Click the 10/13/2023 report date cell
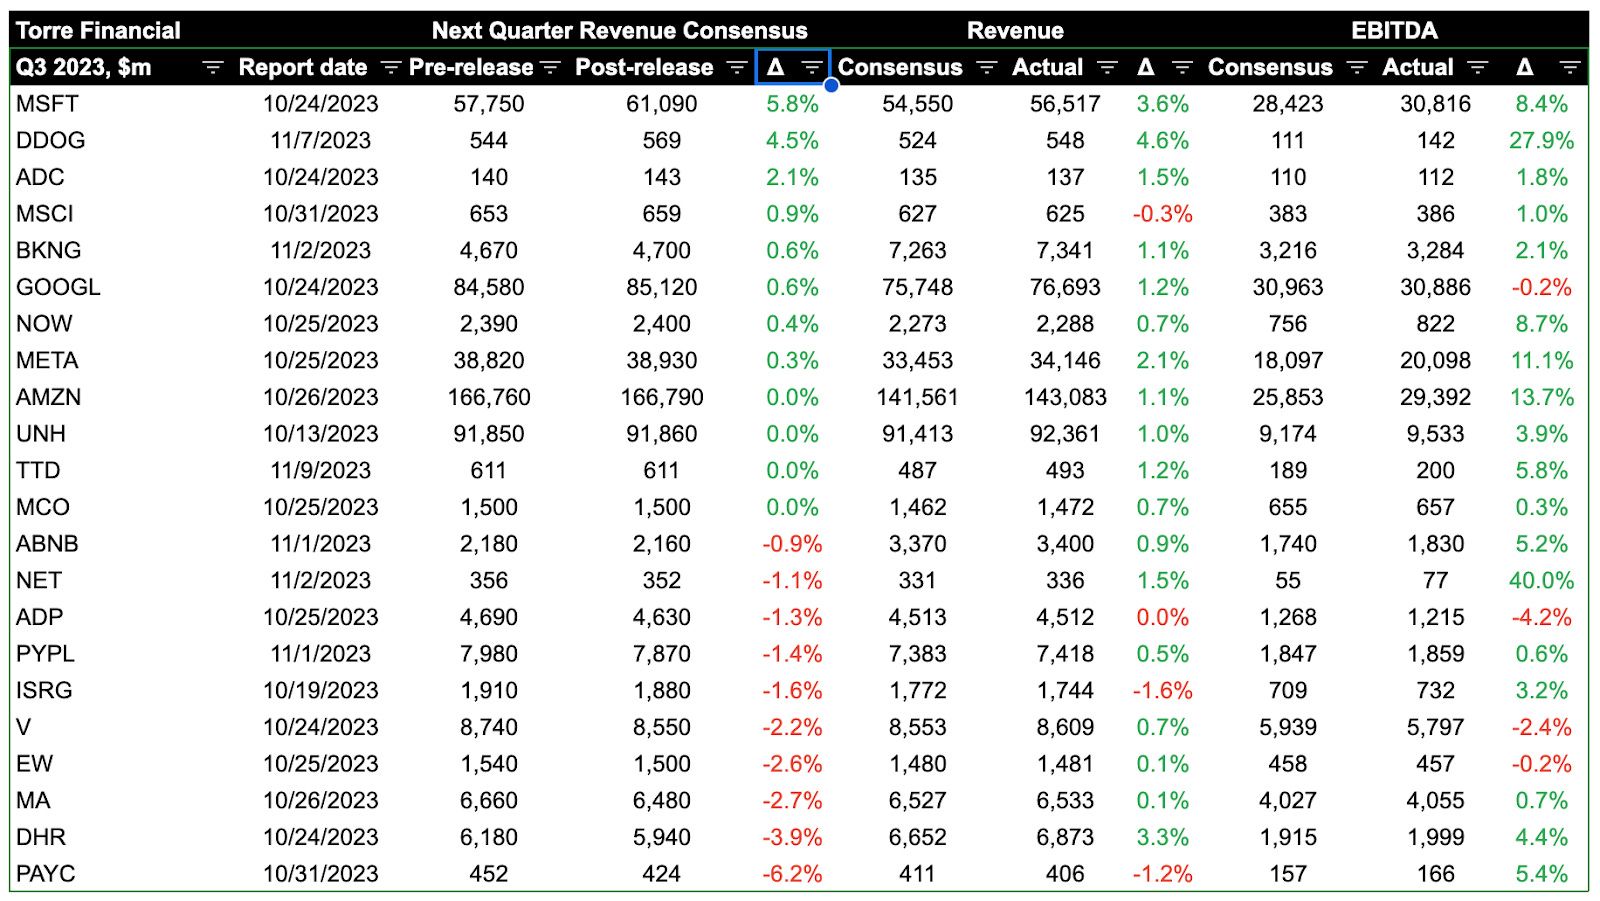The width and height of the screenshot is (1600, 901). [320, 434]
